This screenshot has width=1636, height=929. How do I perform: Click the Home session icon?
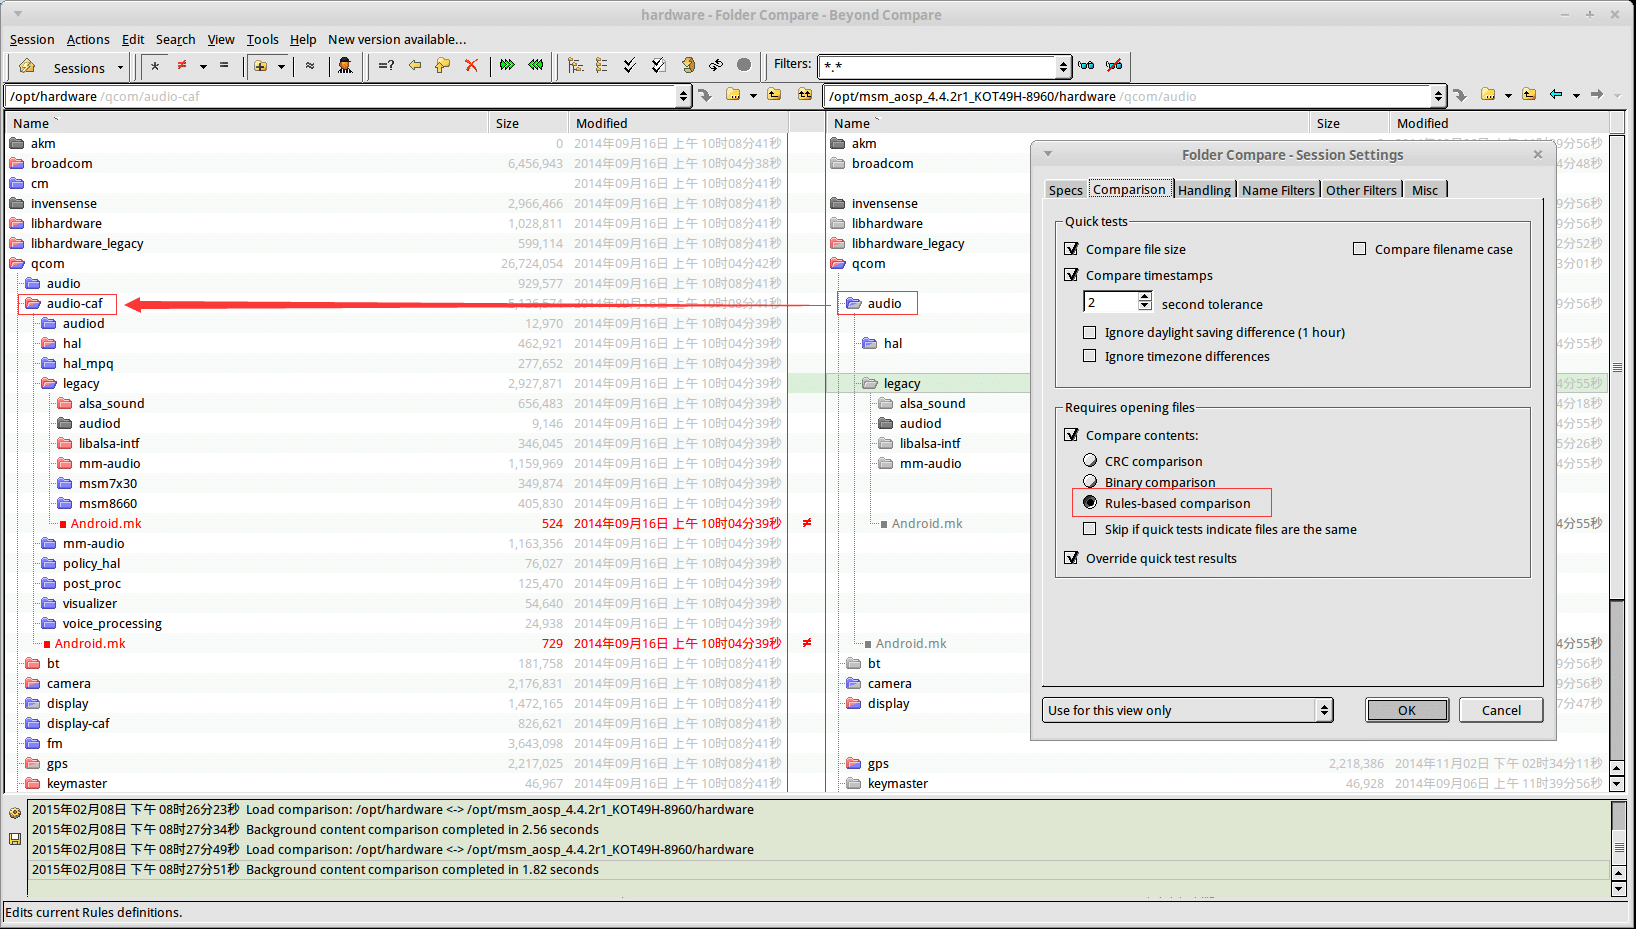27,66
